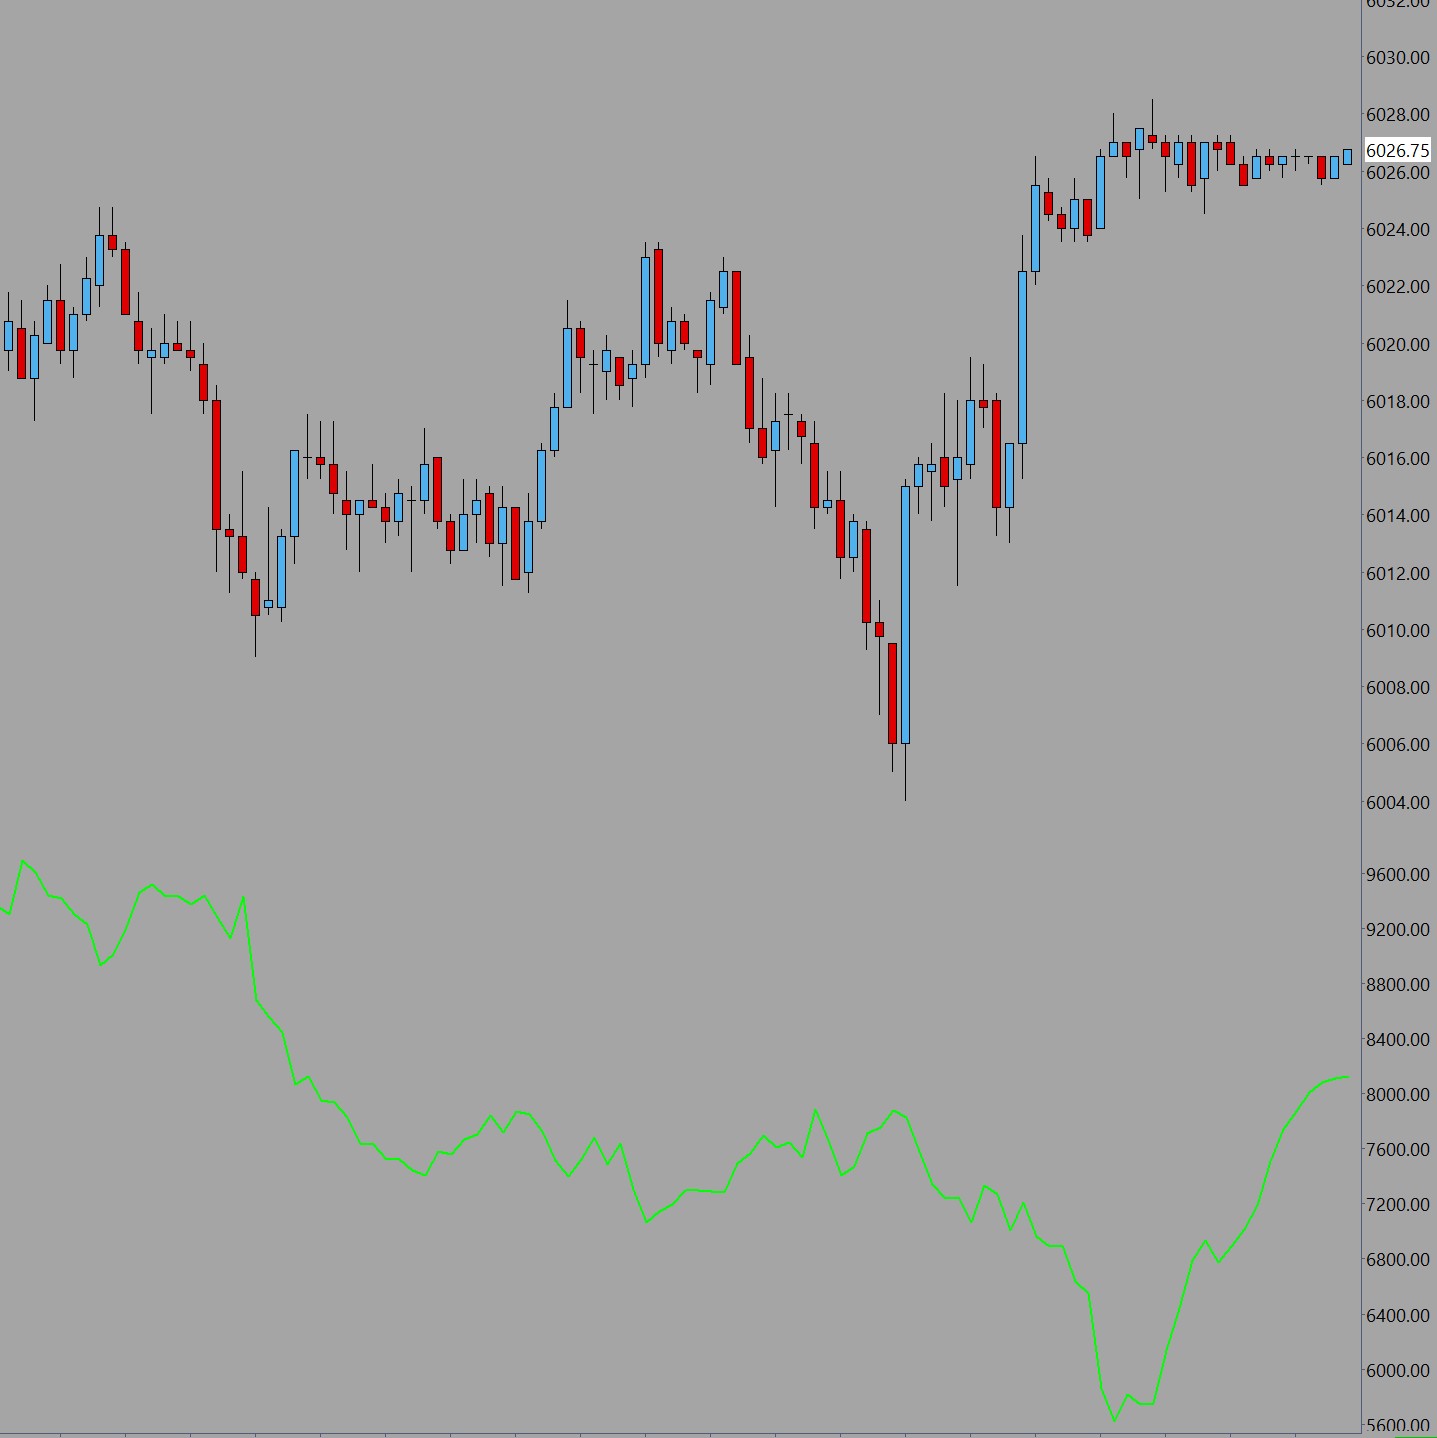Click the 6000.00 indicator scale label

pos(1398,1371)
